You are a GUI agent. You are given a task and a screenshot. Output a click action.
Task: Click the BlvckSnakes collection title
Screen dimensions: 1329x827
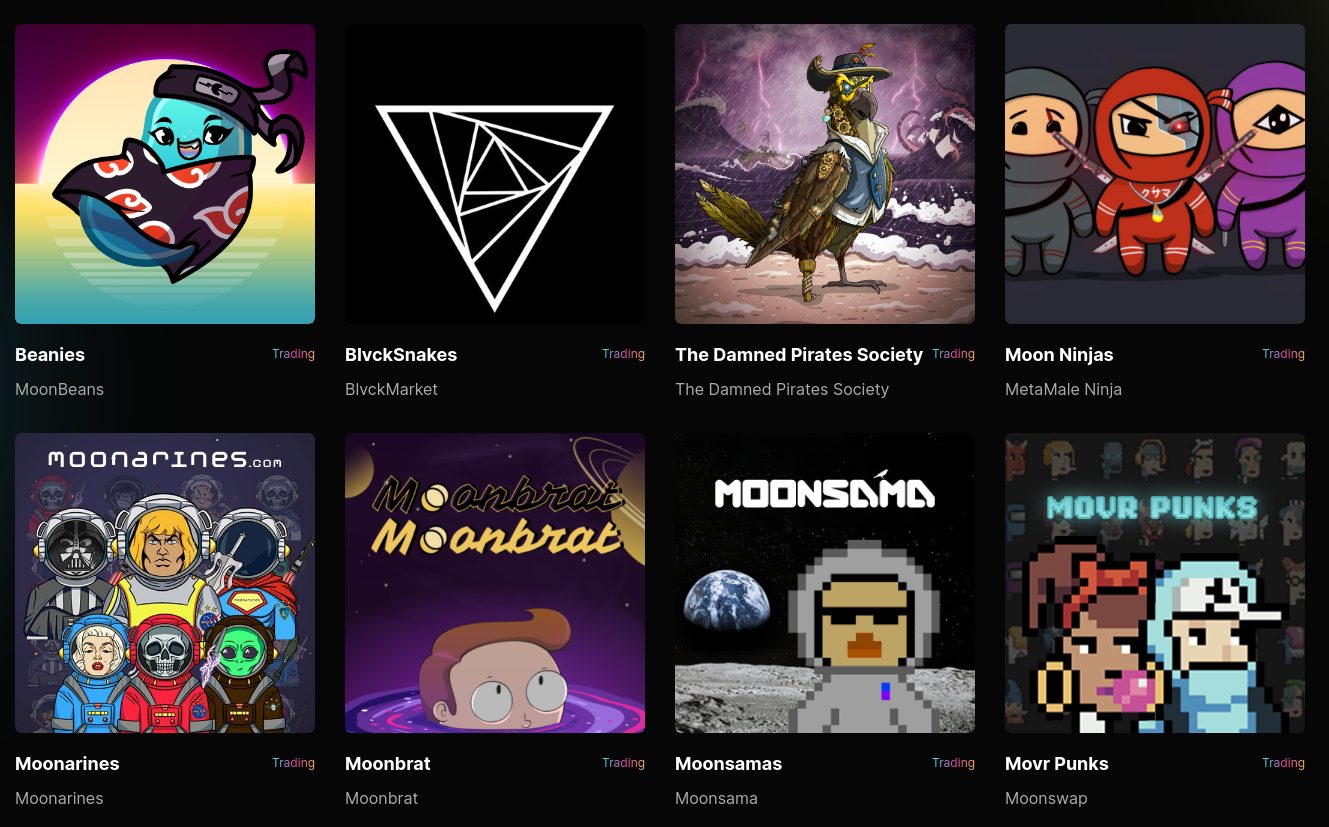(x=401, y=355)
